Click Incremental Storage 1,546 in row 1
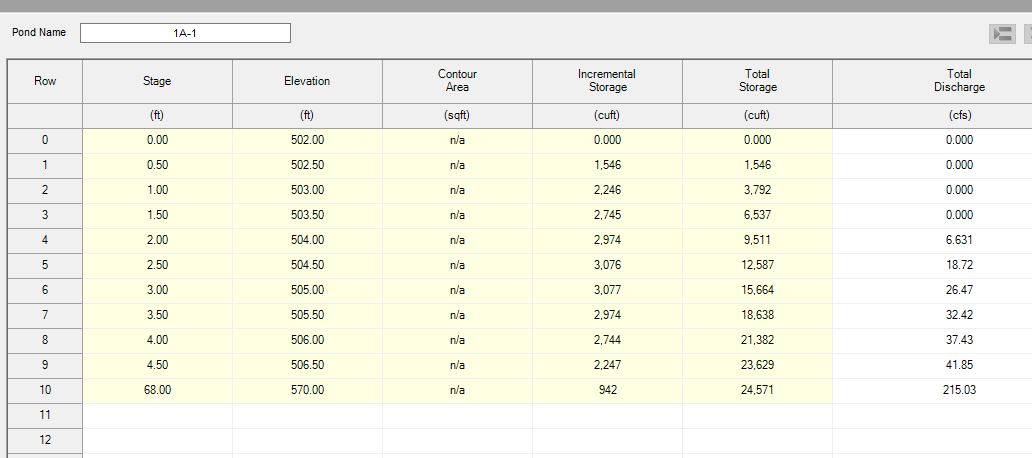1032x458 pixels. (607, 165)
